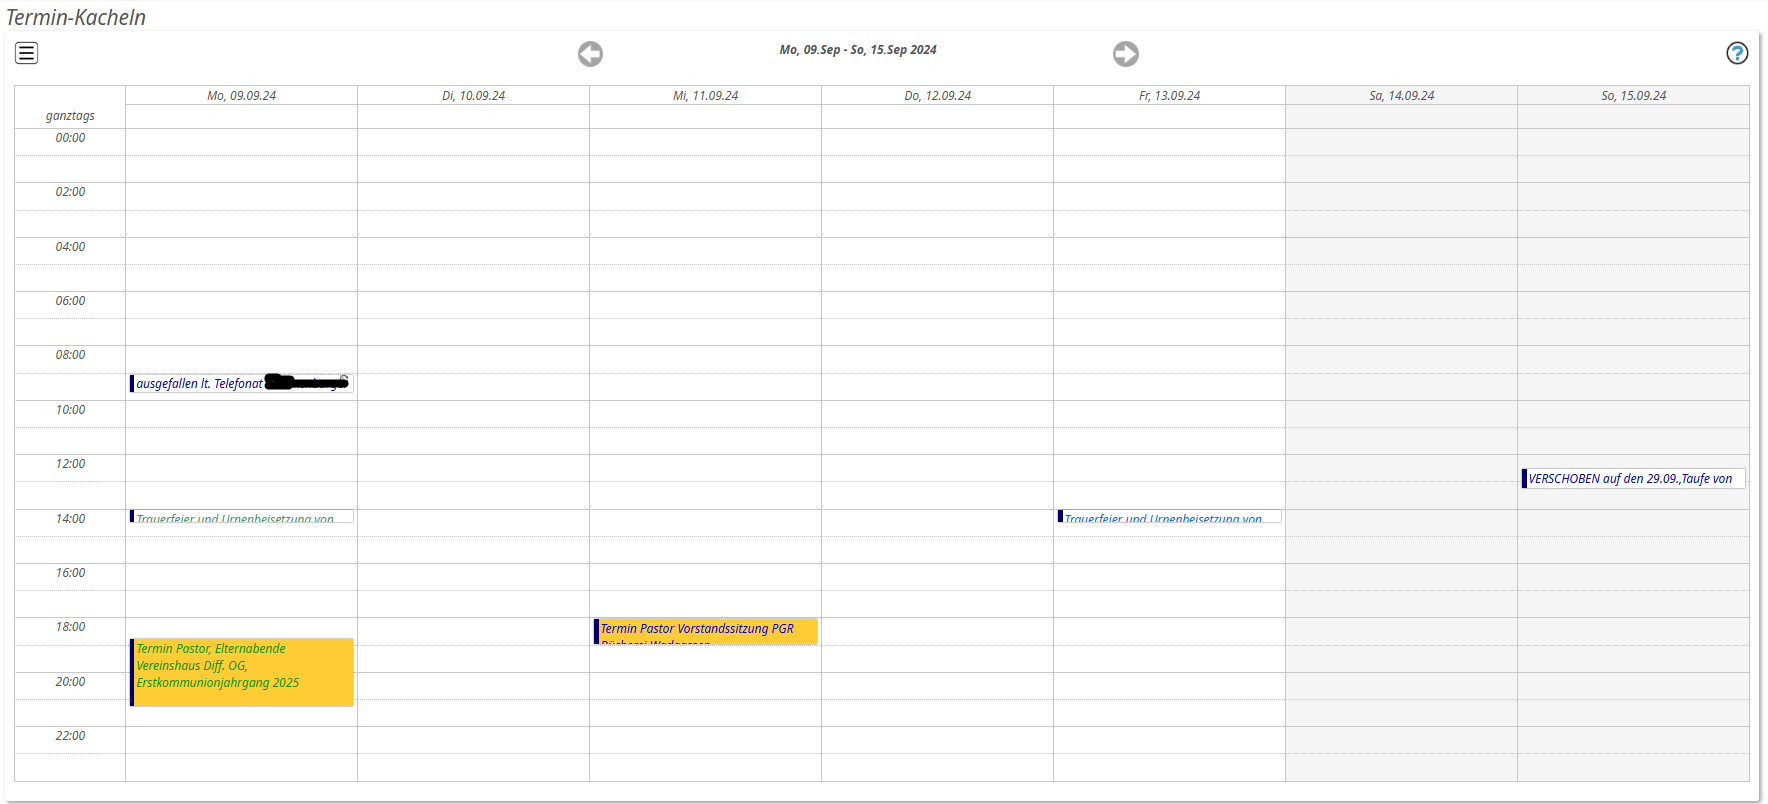Select the Sa, 14.09.24 day header
This screenshot has height=804, width=1768.
point(1401,96)
